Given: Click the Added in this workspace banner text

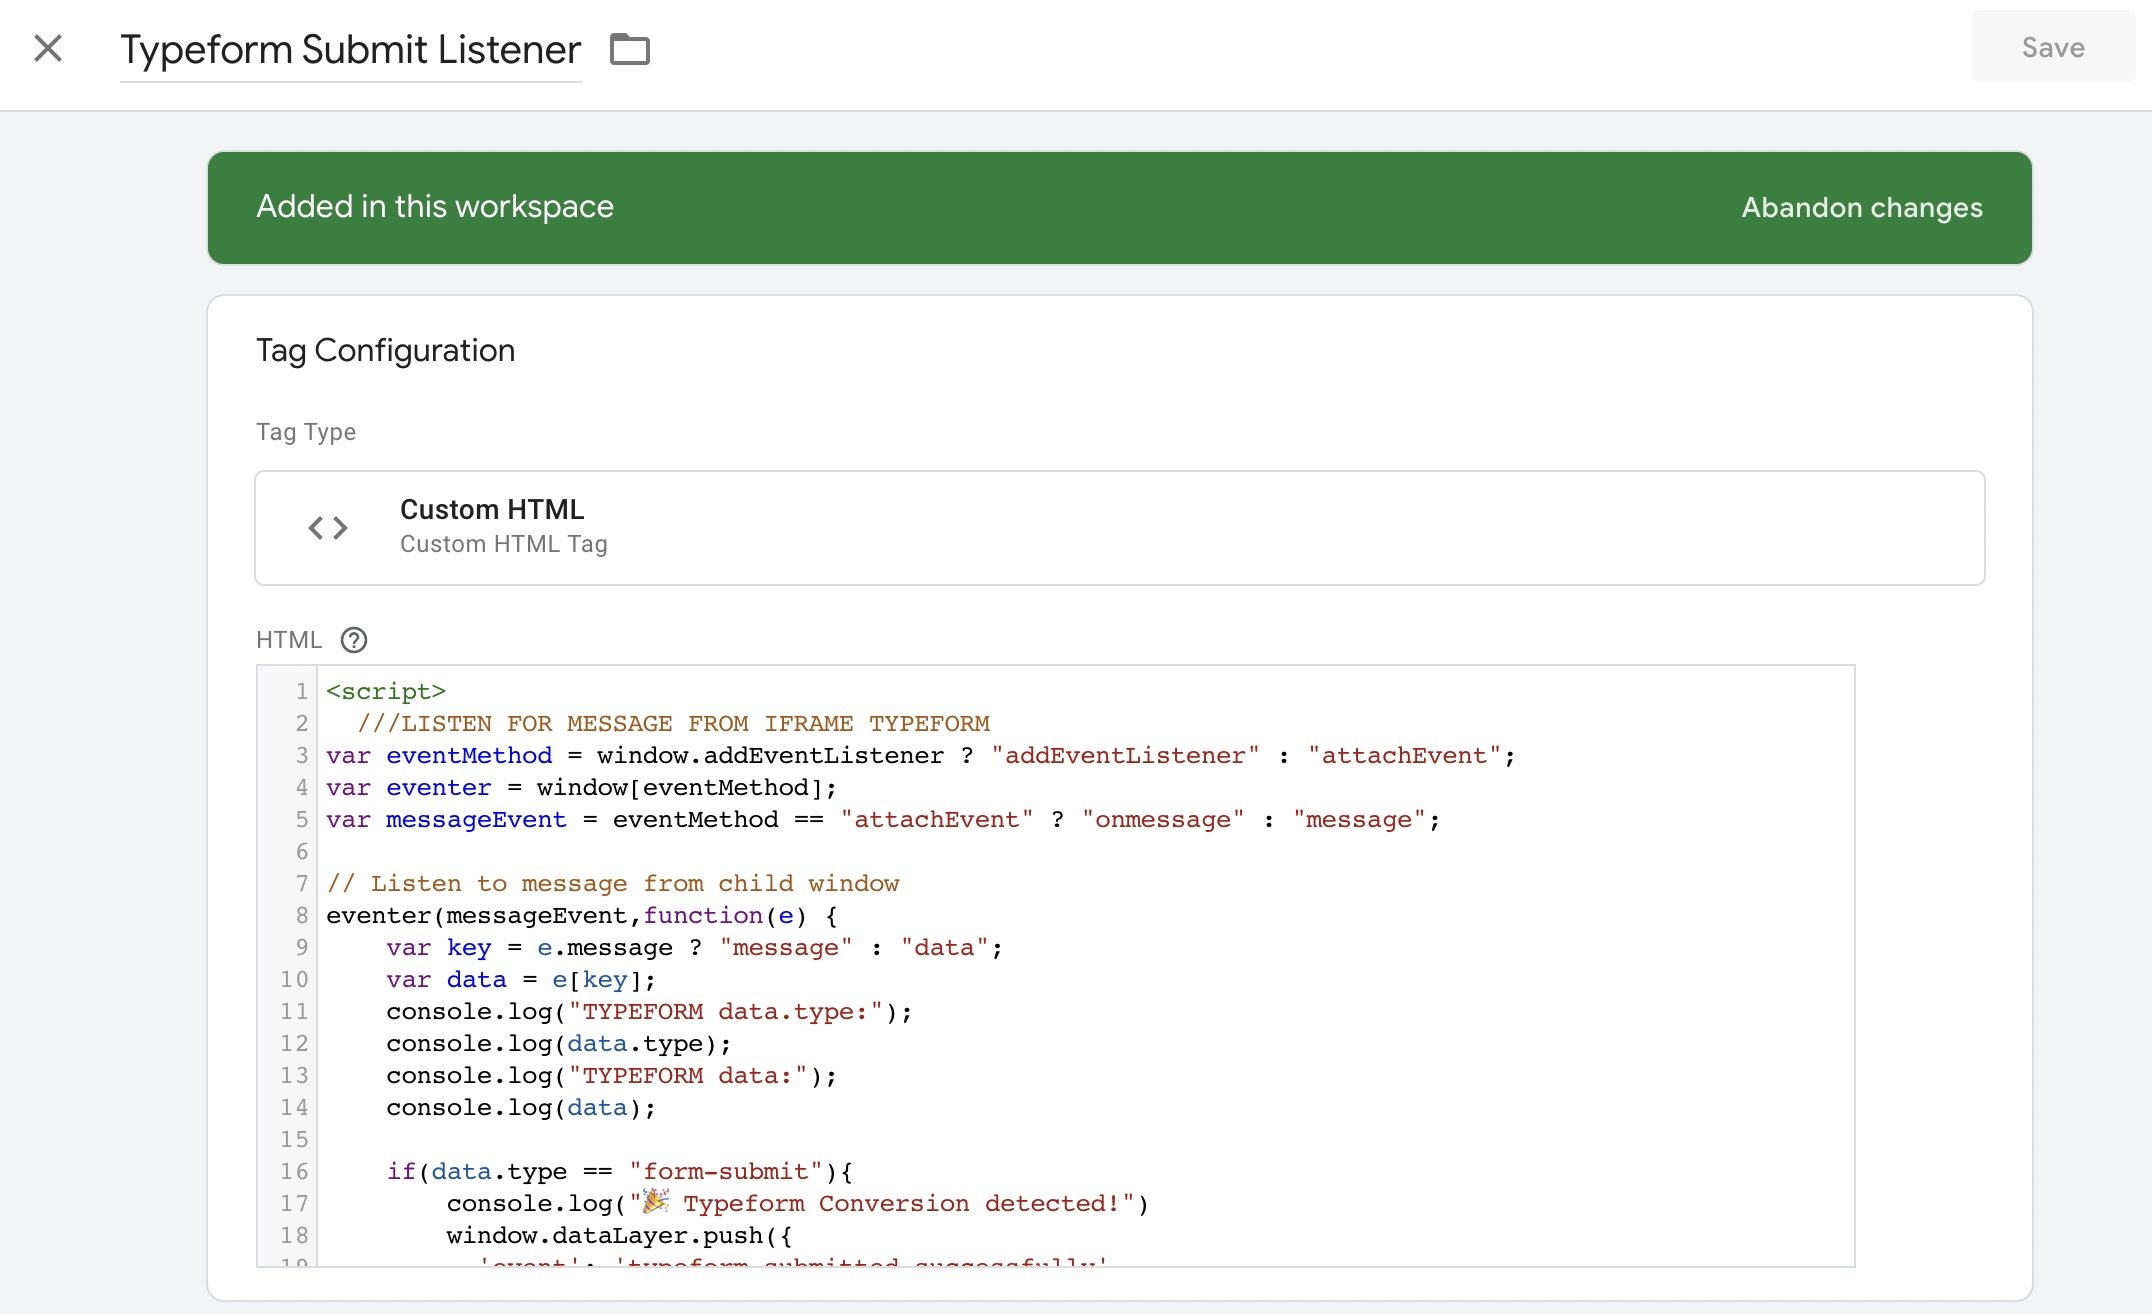Looking at the screenshot, I should click(x=435, y=206).
